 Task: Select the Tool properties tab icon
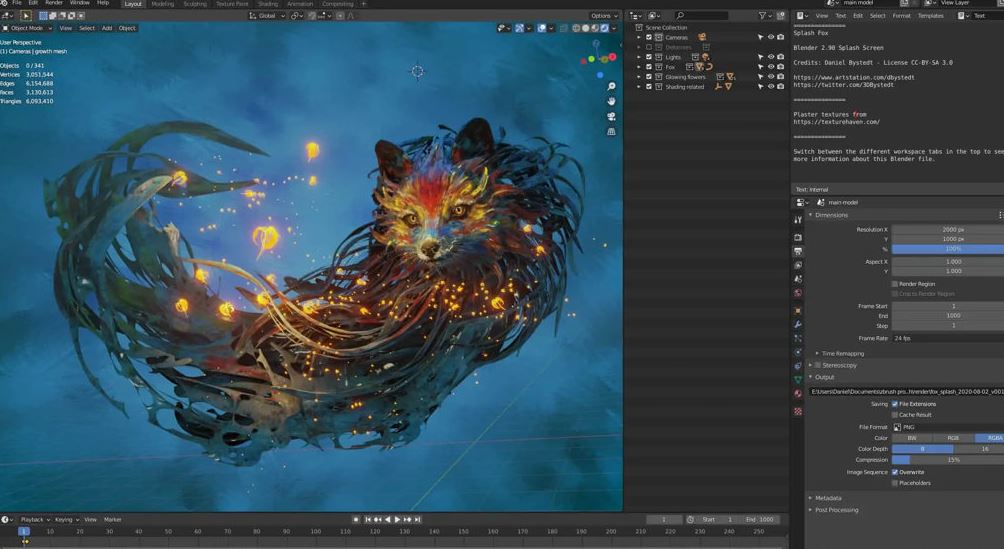coord(798,220)
